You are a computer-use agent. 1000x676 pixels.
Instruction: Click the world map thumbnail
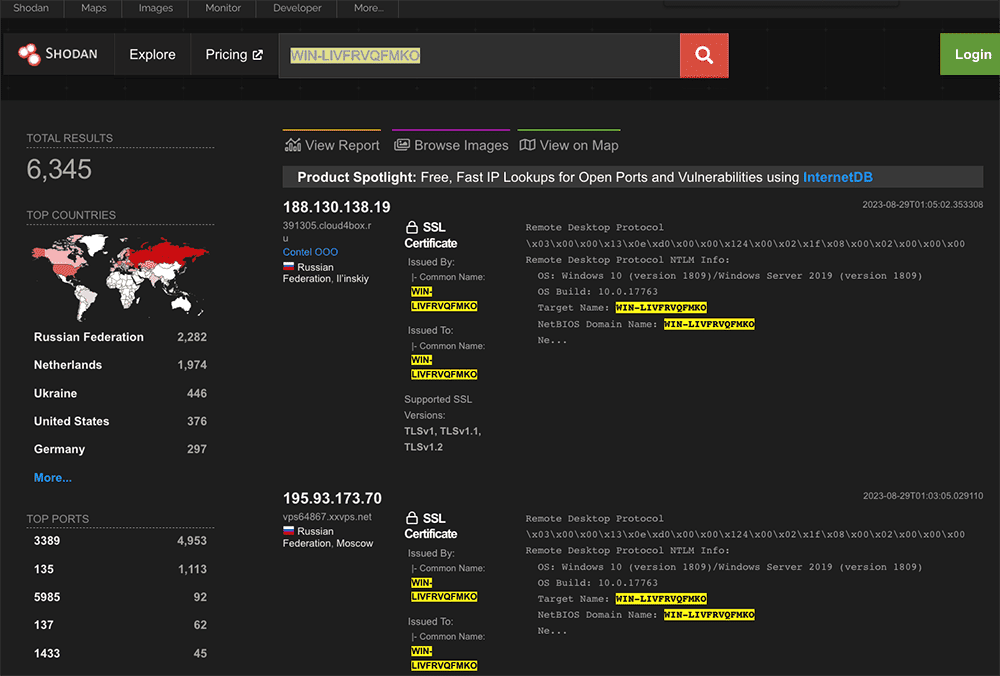pos(119,272)
